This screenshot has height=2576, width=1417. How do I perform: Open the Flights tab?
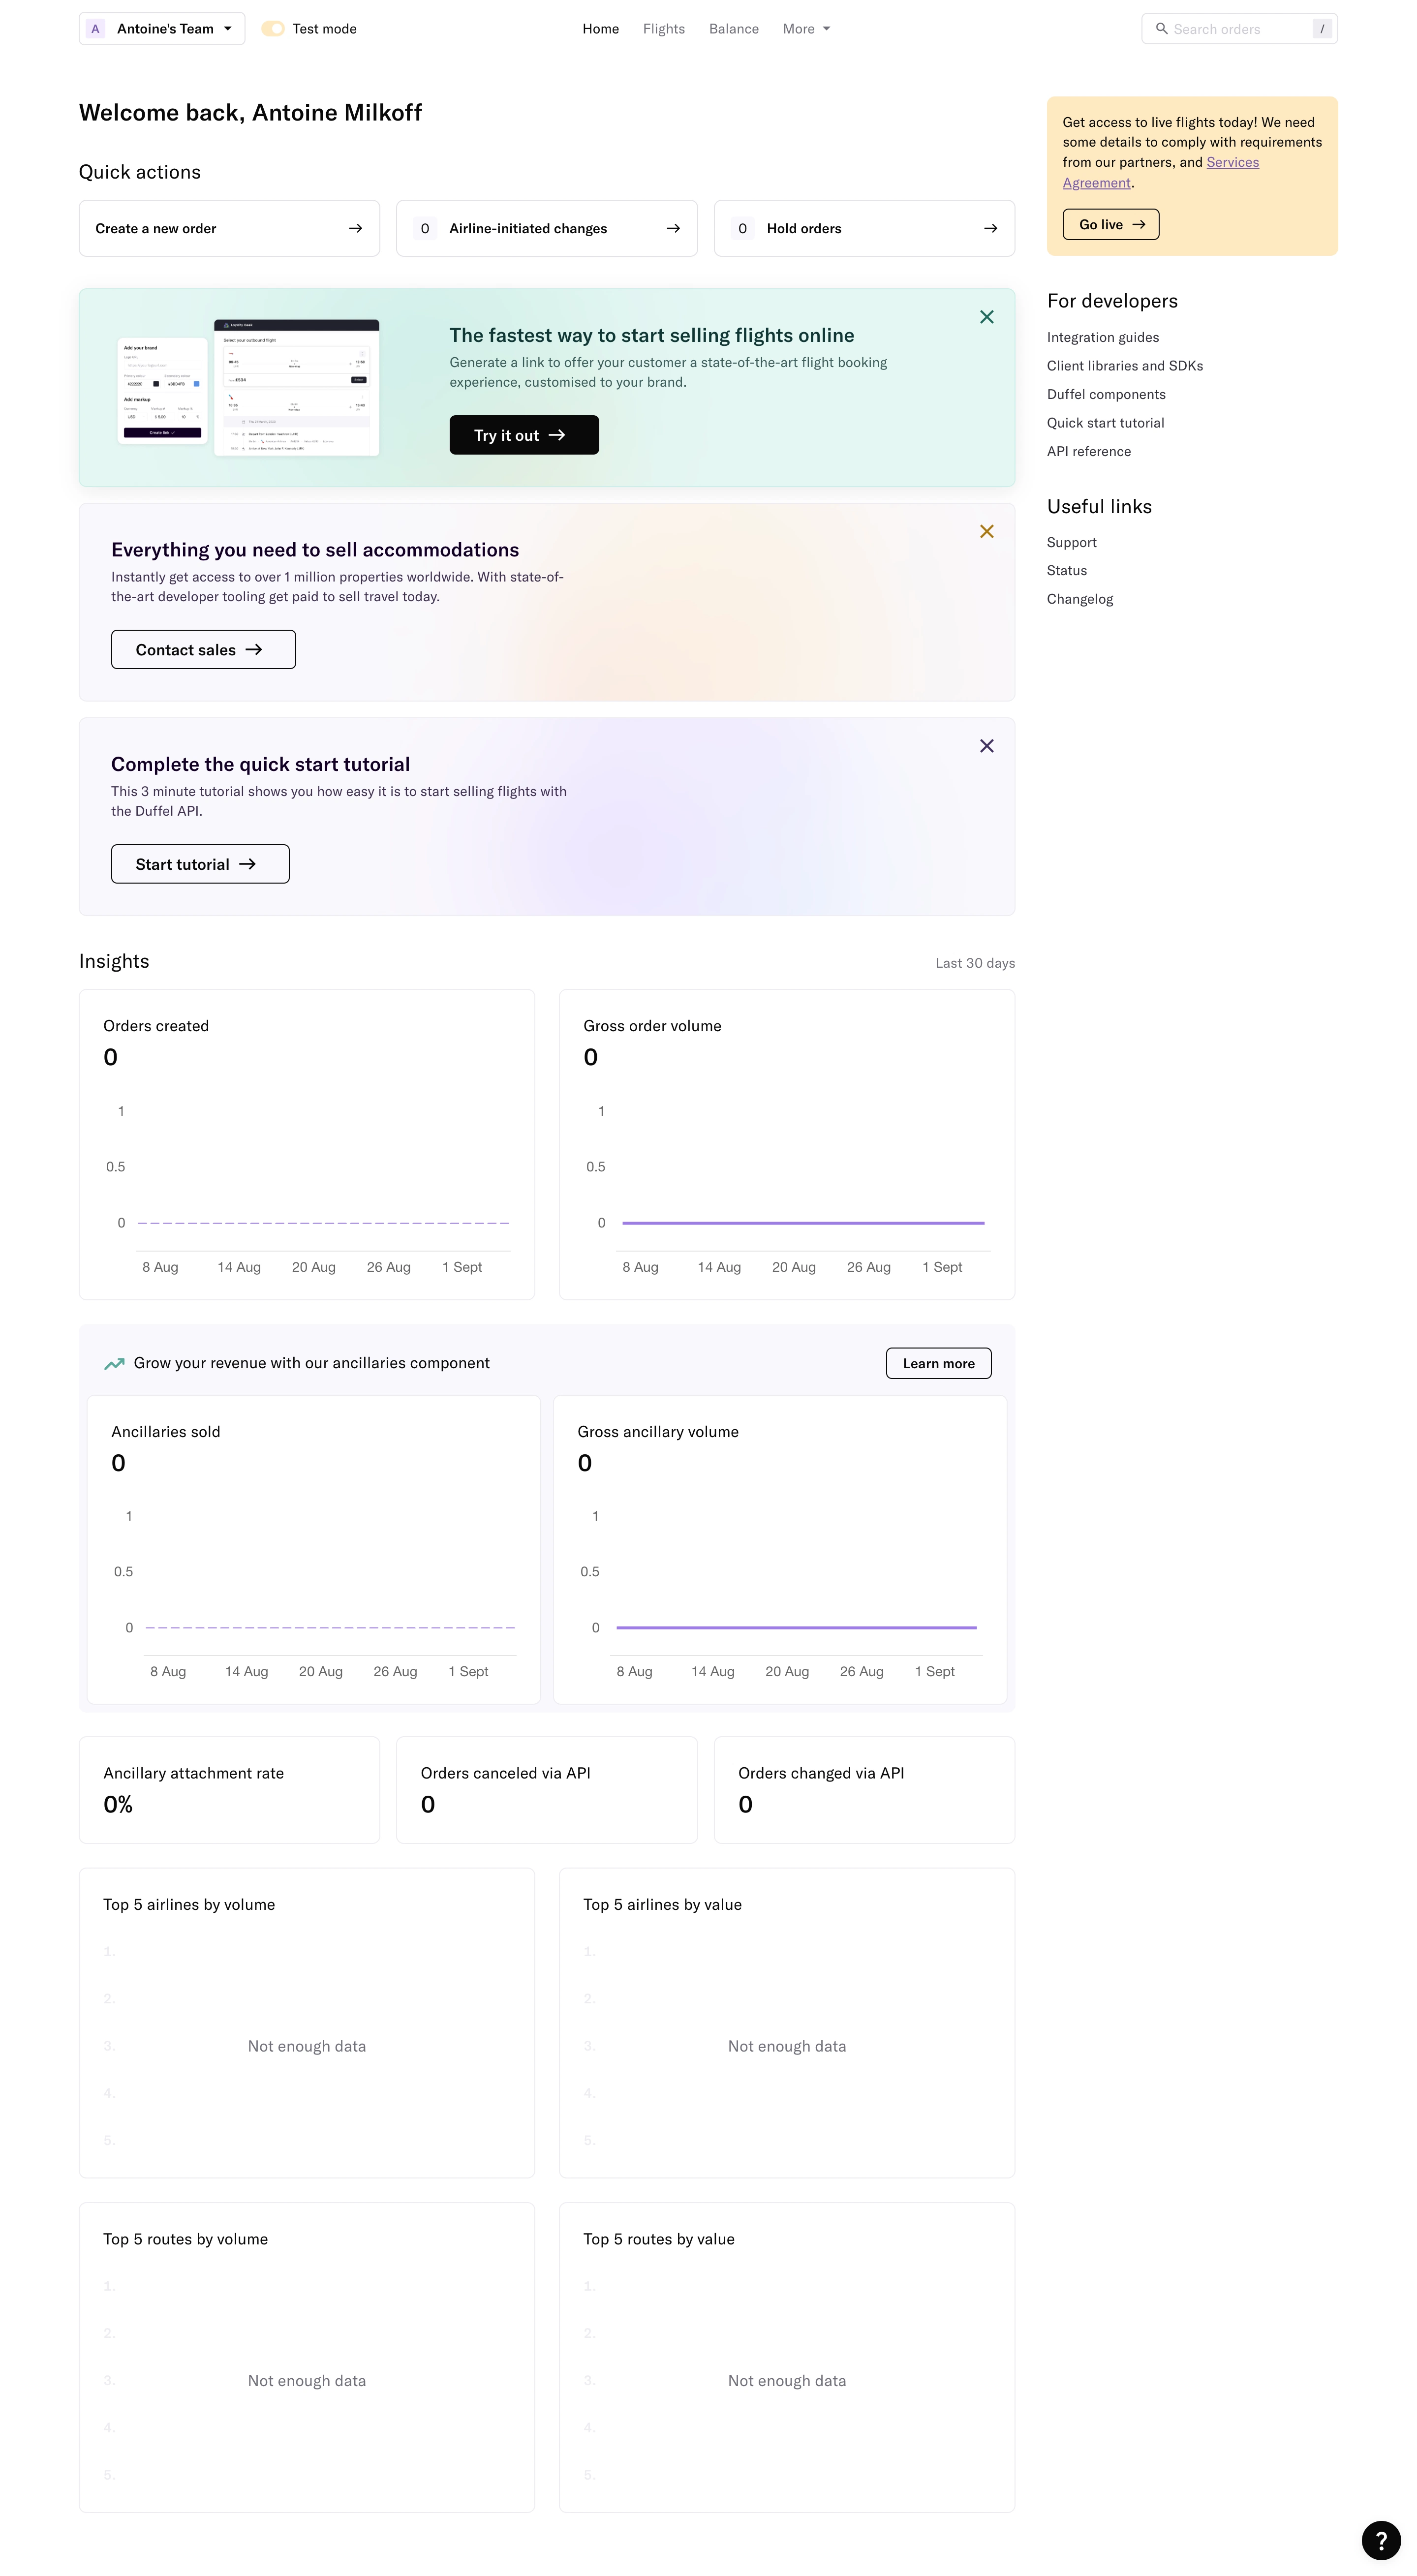(664, 29)
